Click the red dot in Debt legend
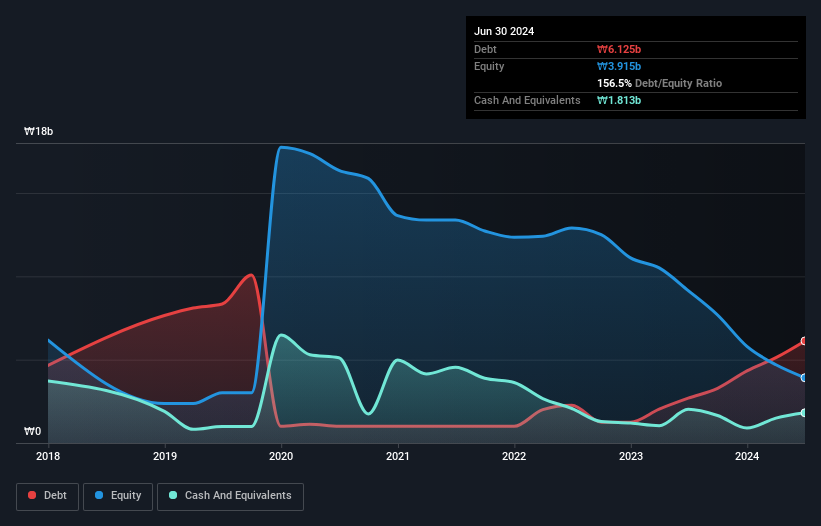Viewport: 821px width, 526px height. pyautogui.click(x=32, y=495)
